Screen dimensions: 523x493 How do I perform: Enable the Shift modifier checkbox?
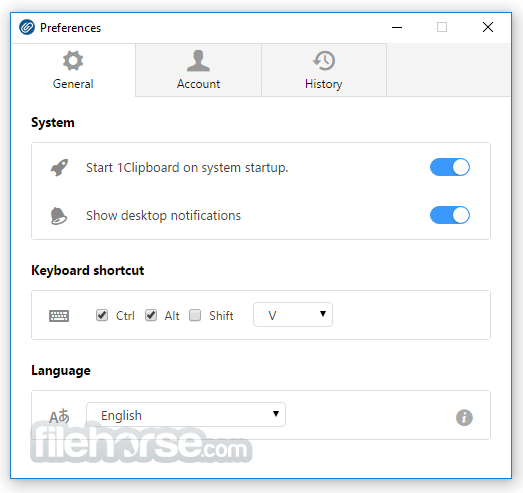tap(195, 315)
